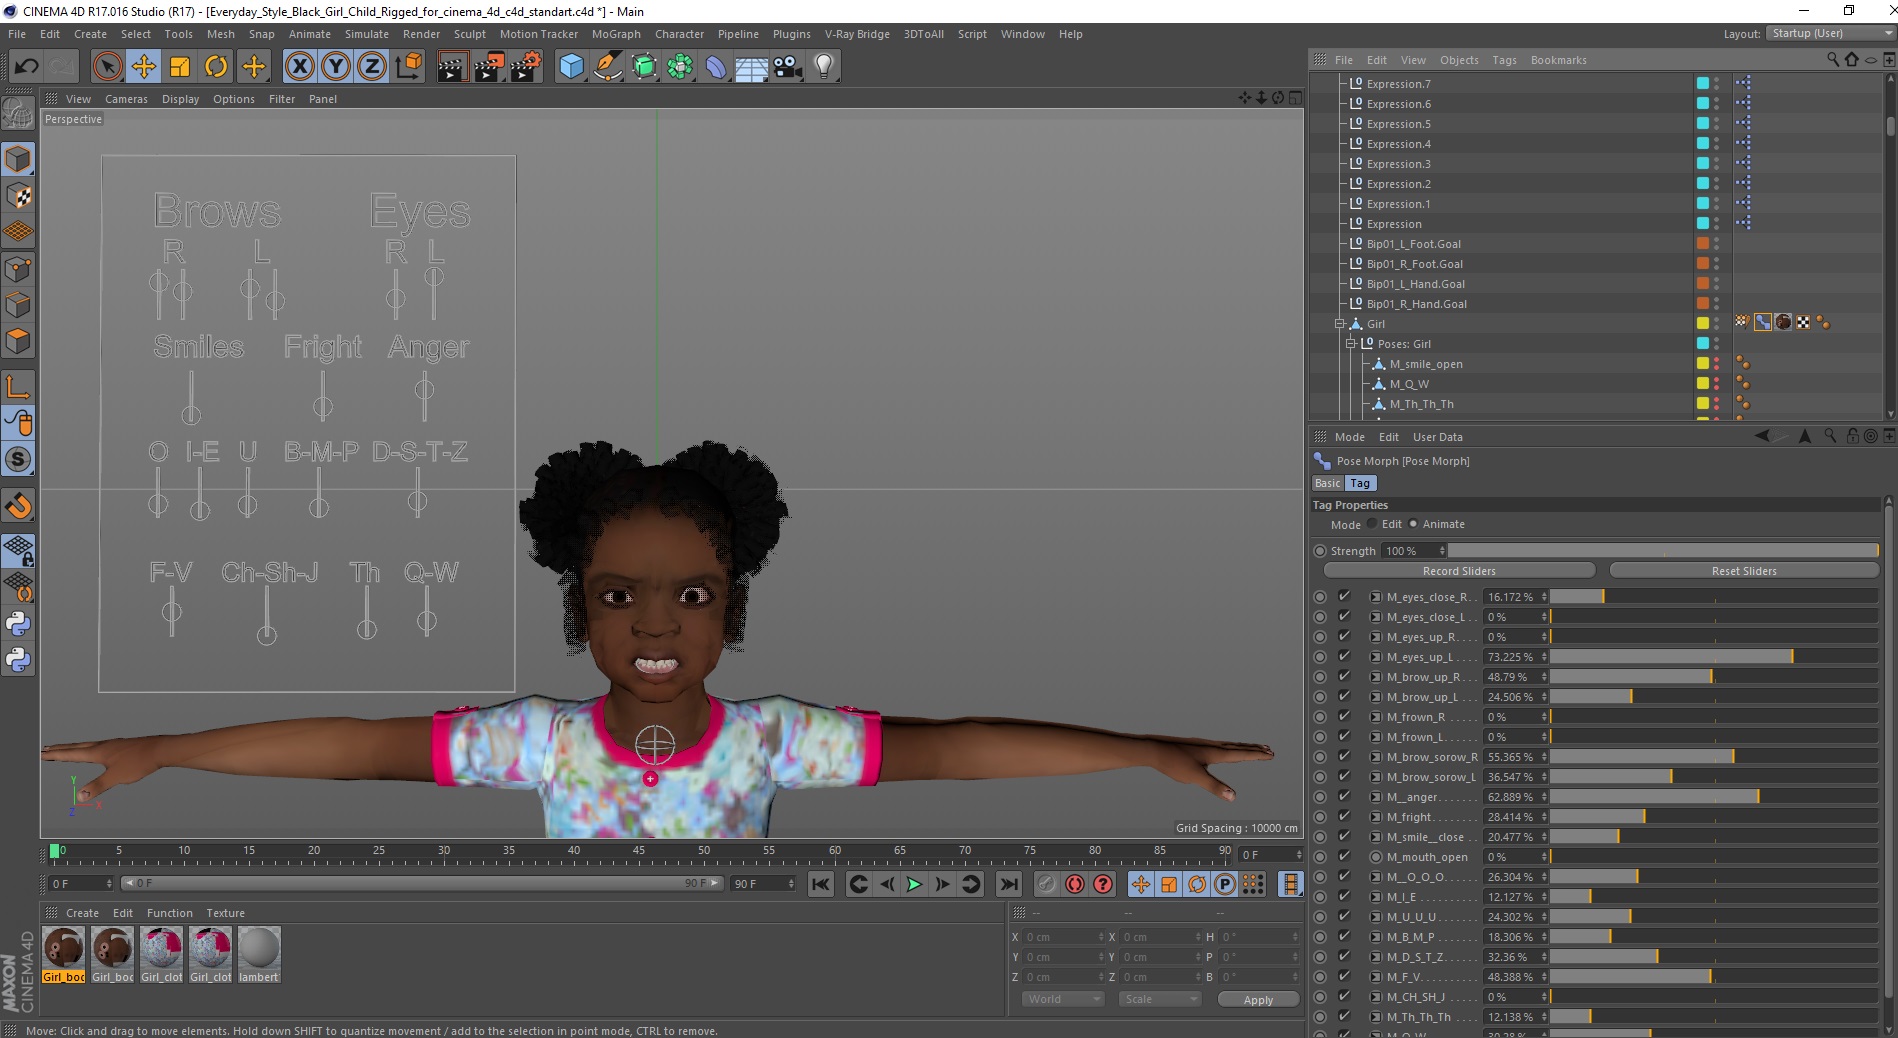Click the Coordinate System icon
This screenshot has width=1898, height=1038.
click(408, 67)
